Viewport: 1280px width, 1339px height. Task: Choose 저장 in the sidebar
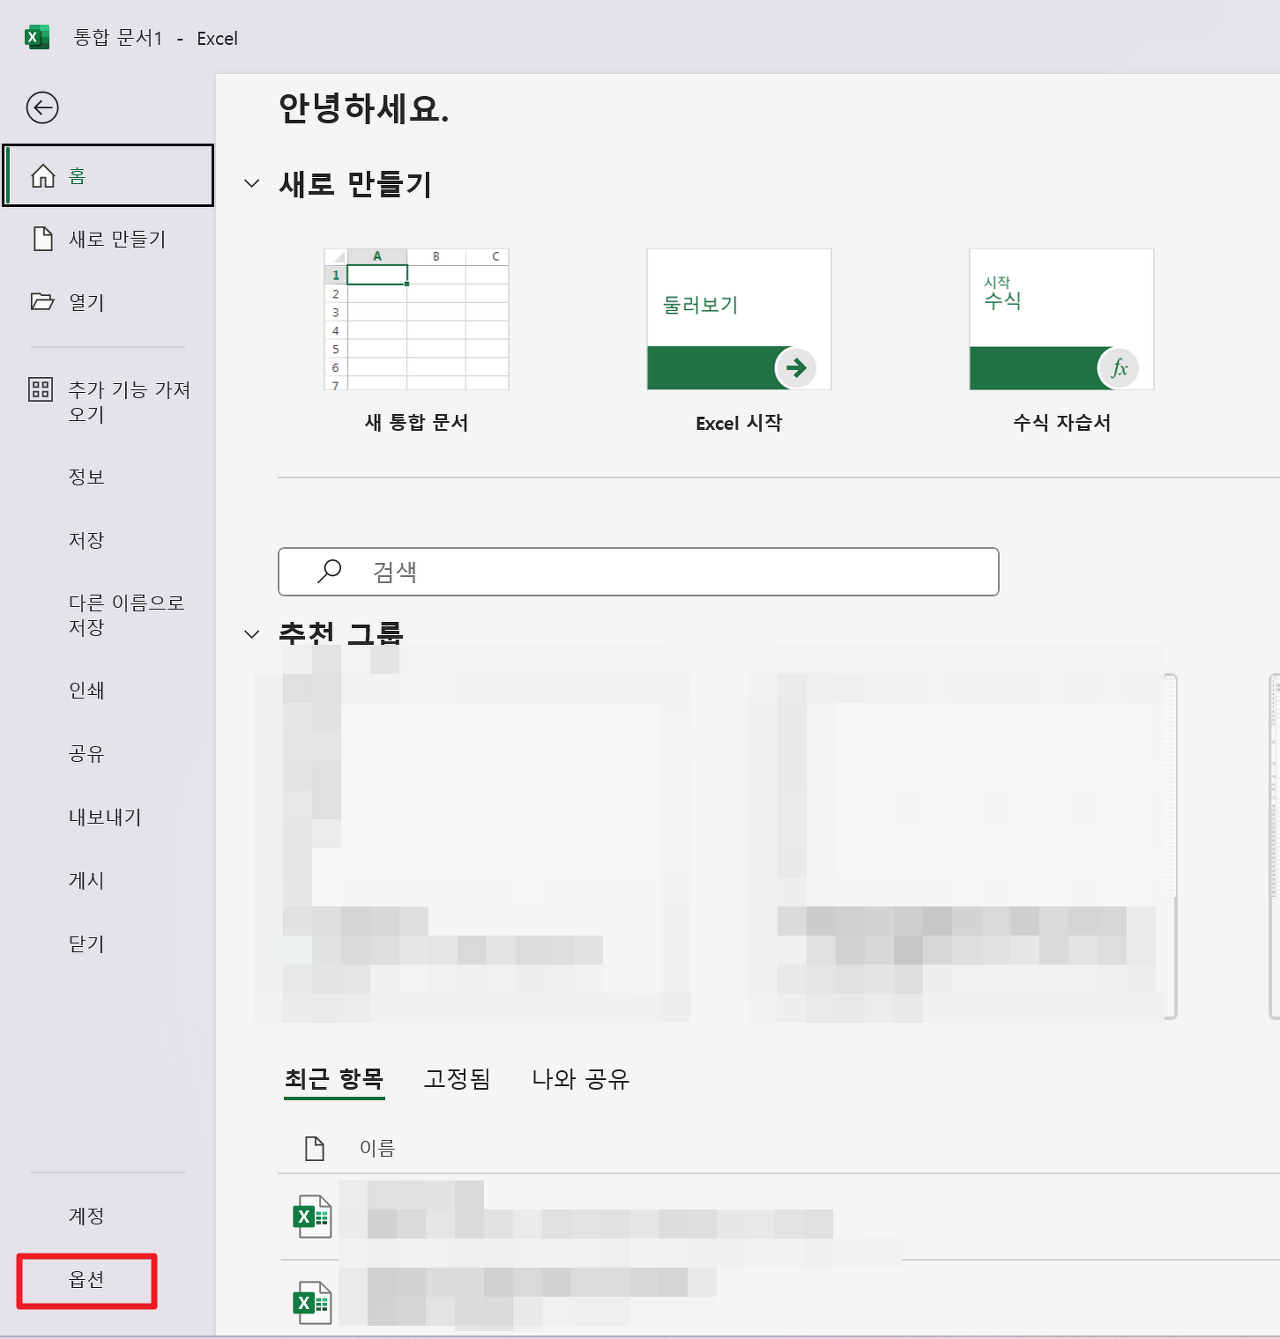(86, 540)
